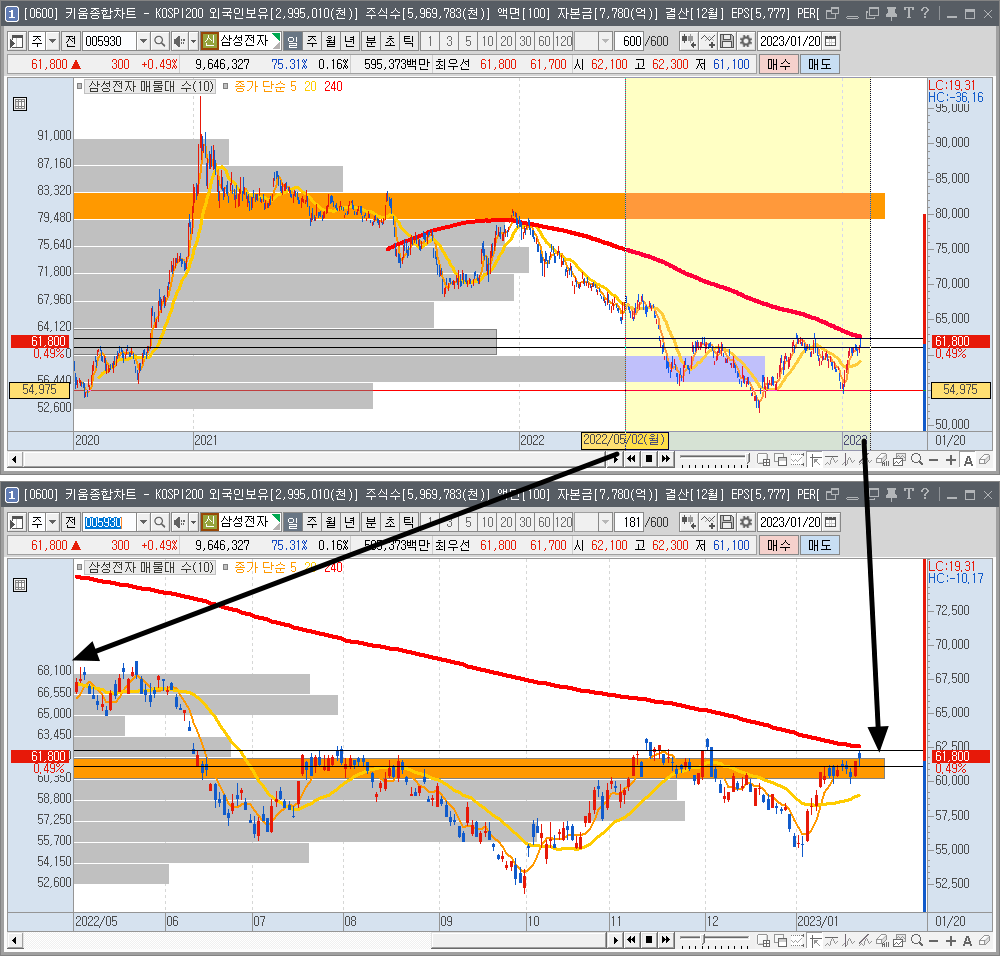Switch top chart to 분 (minute) period
1000x956 pixels.
coord(371,41)
